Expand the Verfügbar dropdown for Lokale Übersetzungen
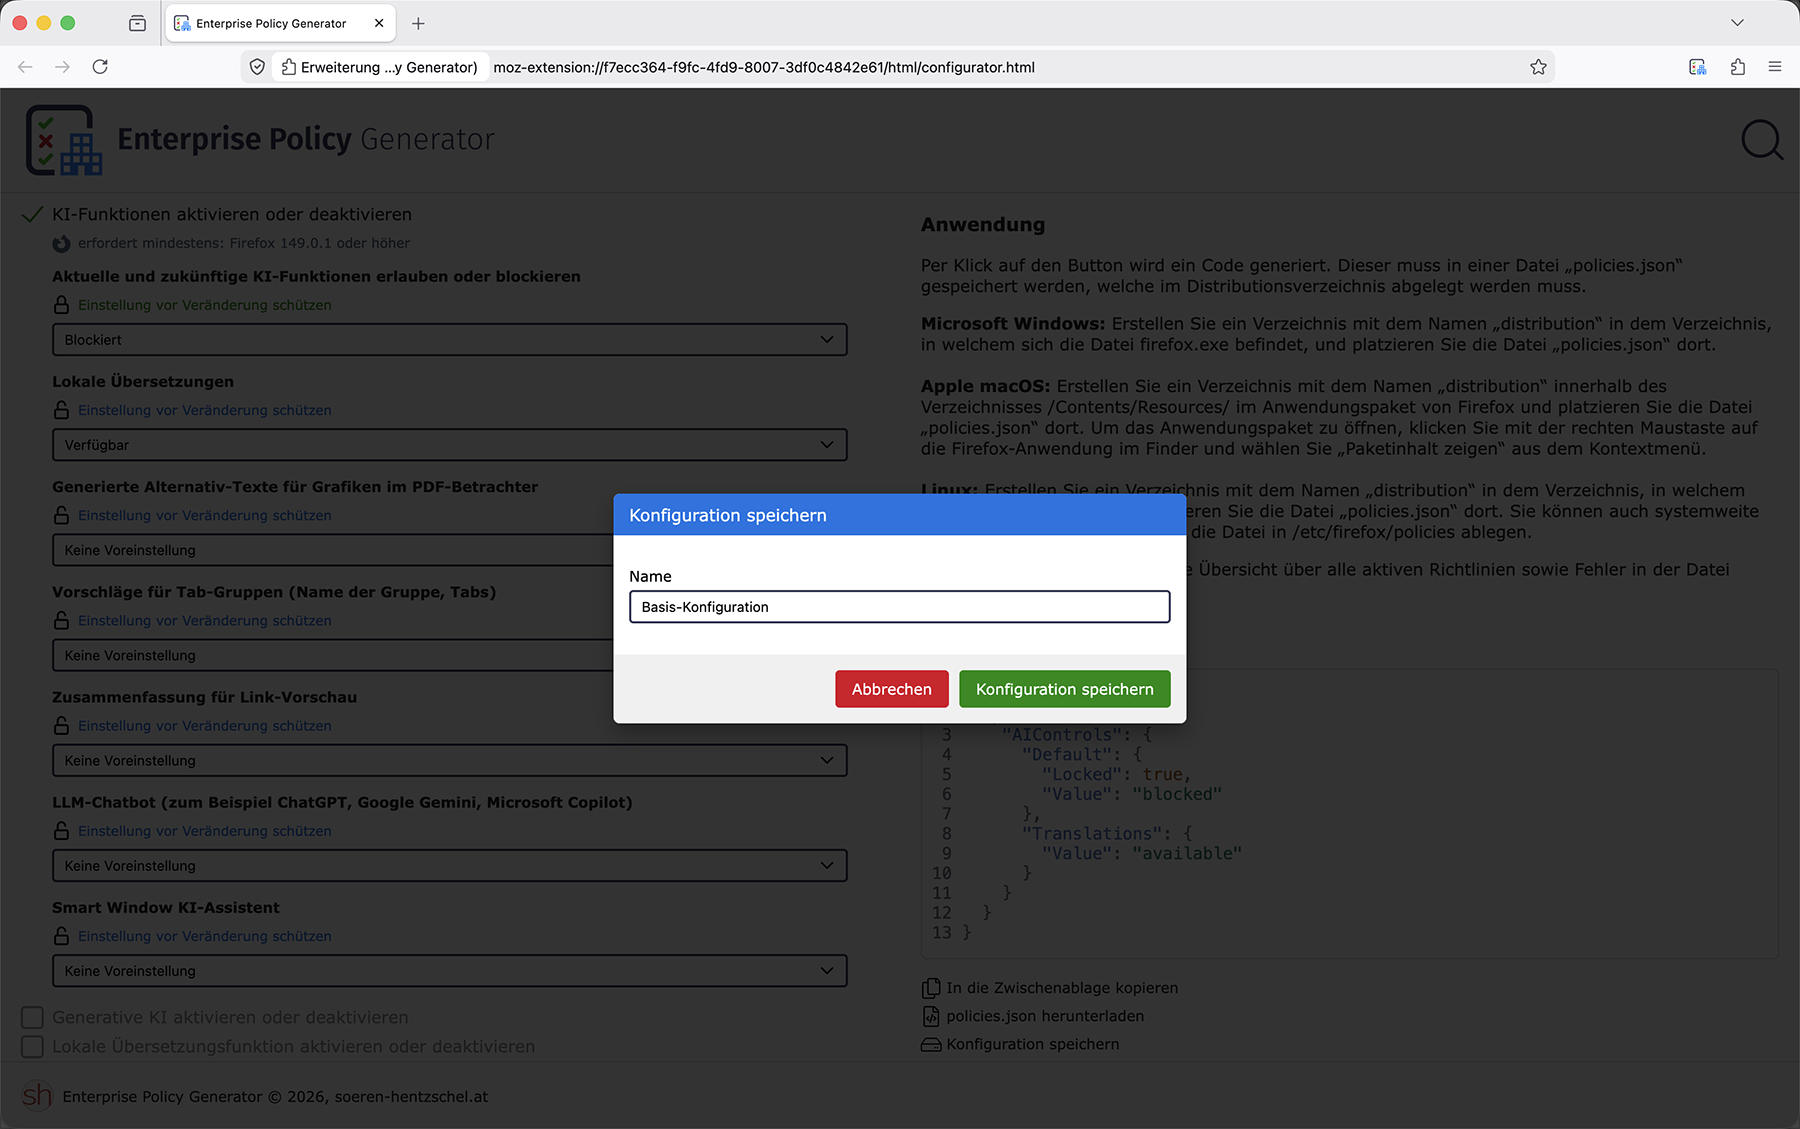Screen dimensions: 1800x1129 (449, 445)
